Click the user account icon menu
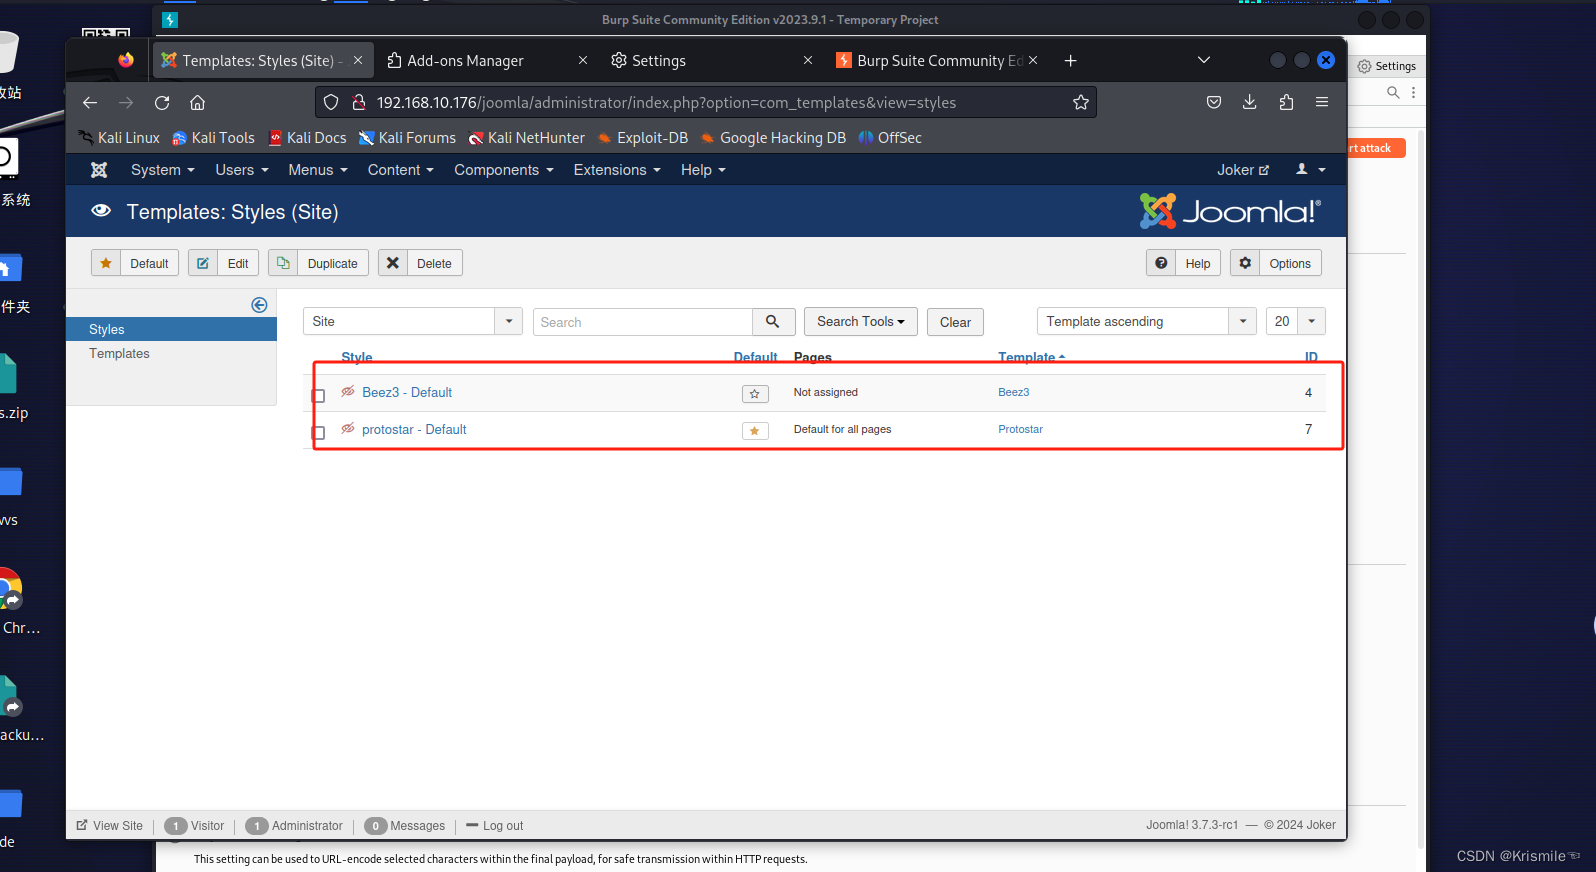Viewport: 1596px width, 872px height. pos(1311,170)
